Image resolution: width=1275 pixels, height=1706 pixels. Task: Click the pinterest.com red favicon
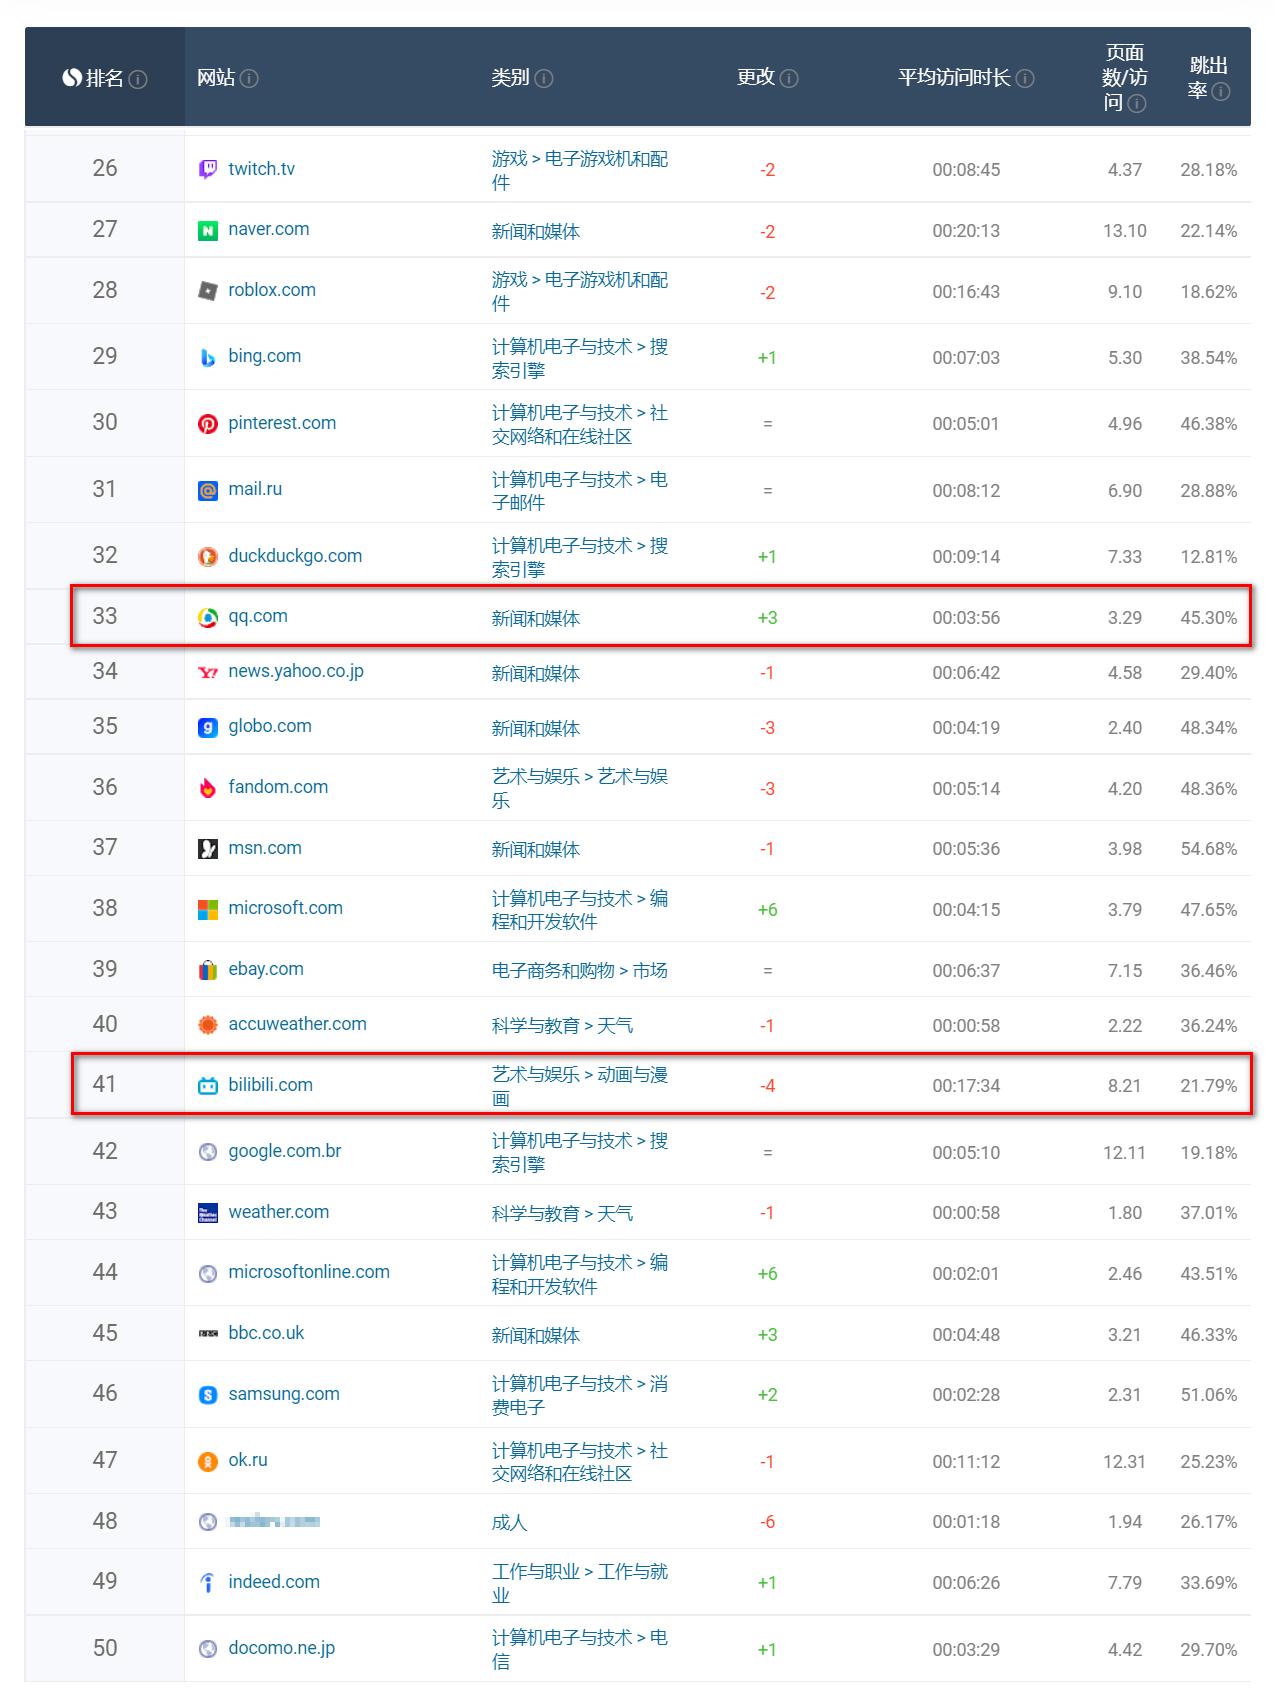click(208, 424)
